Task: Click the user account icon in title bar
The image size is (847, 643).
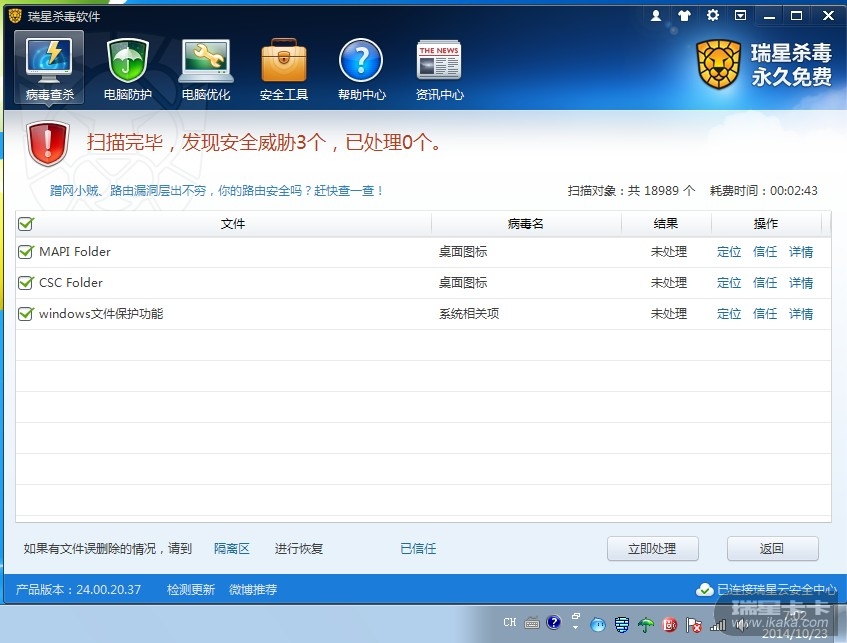Action: click(656, 16)
